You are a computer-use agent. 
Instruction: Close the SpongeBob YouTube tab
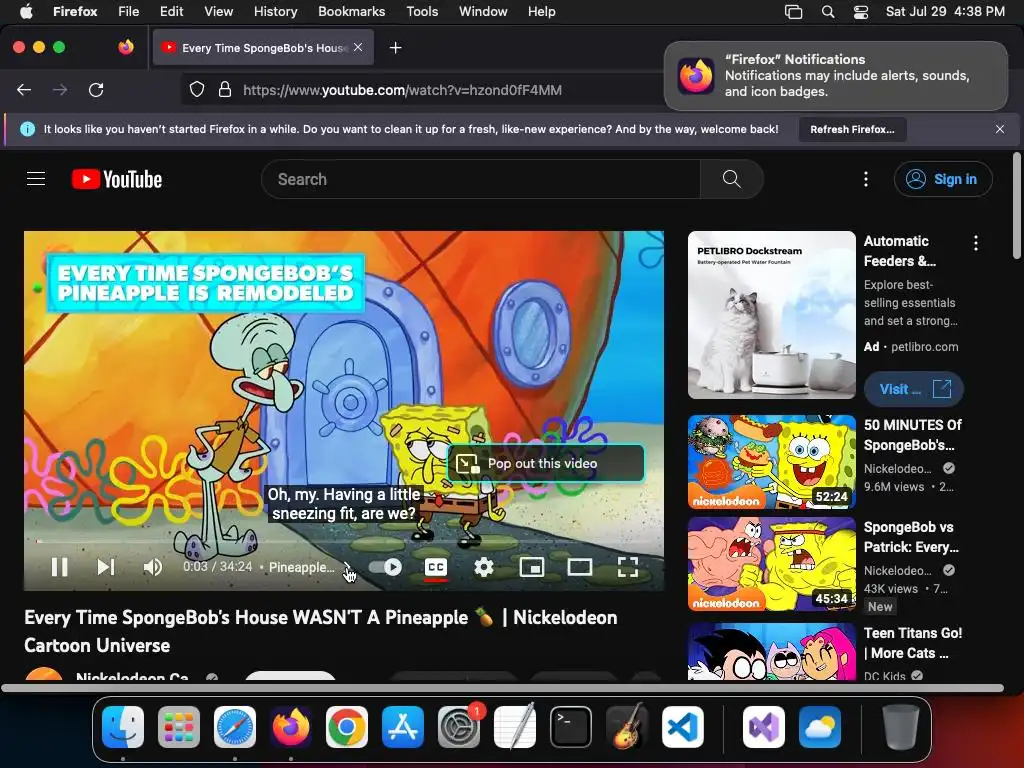tap(358, 47)
